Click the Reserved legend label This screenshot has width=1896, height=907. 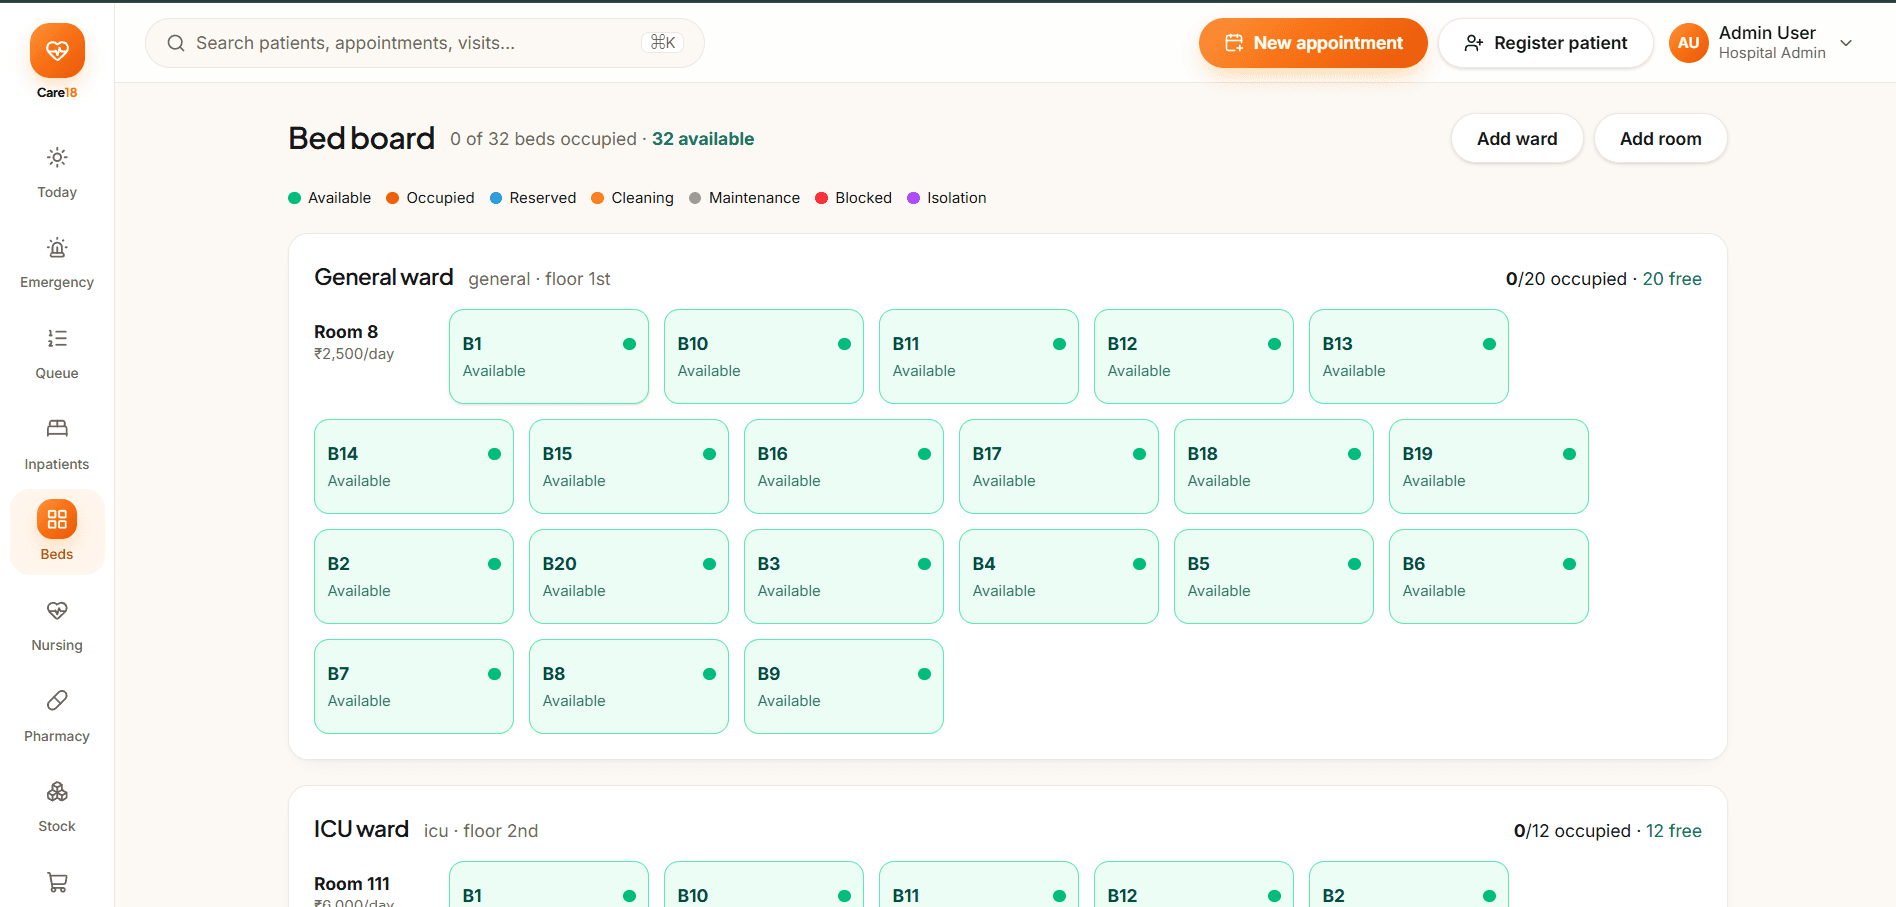coord(543,198)
